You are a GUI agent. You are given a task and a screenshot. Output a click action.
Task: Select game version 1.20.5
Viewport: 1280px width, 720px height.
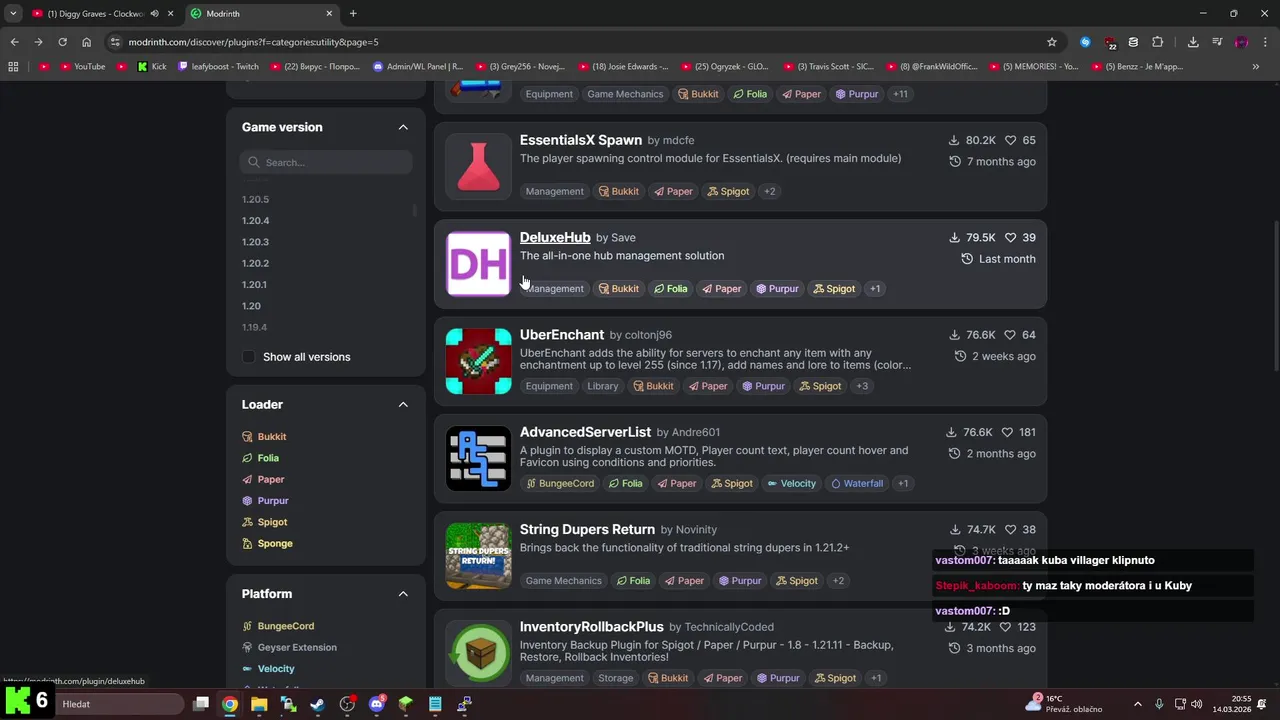[x=256, y=199]
